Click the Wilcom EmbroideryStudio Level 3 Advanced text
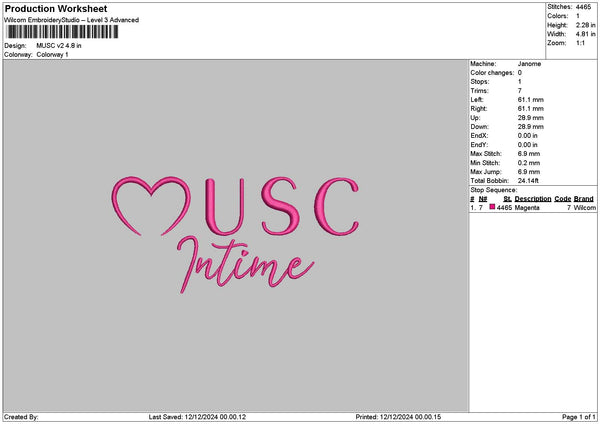This screenshot has height=424, width=600. click(x=72, y=20)
